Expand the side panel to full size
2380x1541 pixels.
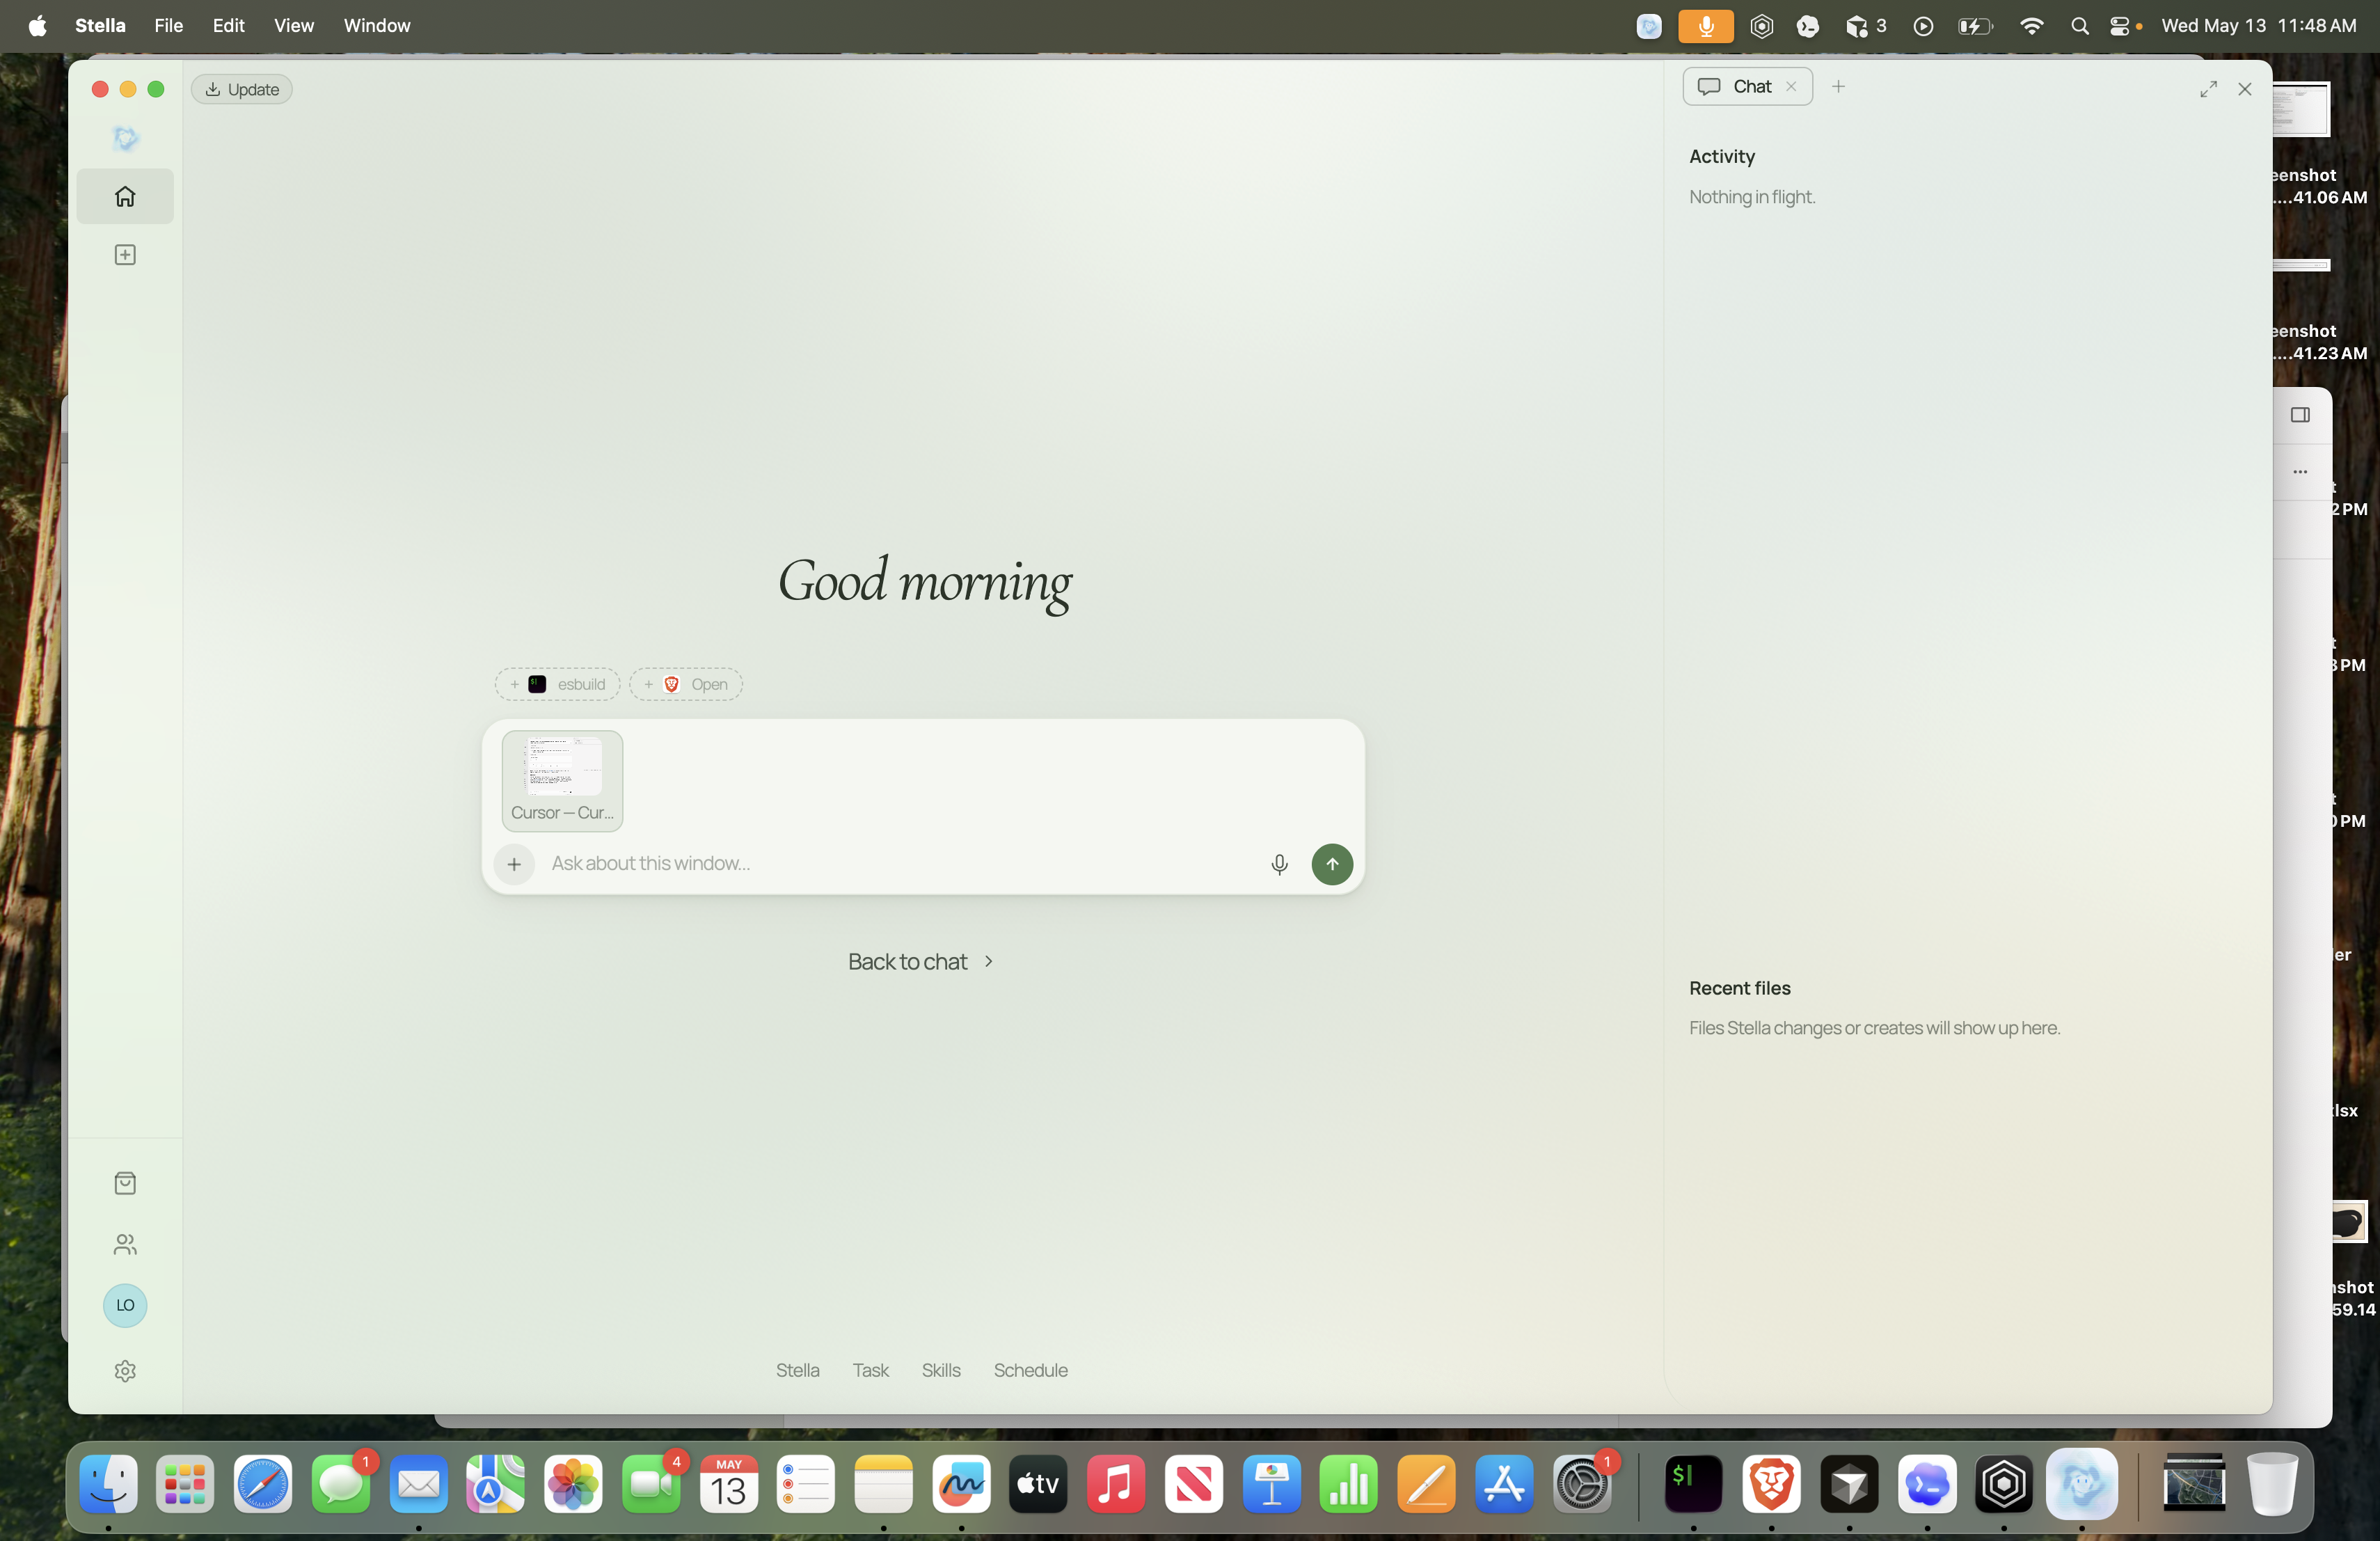(x=2208, y=89)
